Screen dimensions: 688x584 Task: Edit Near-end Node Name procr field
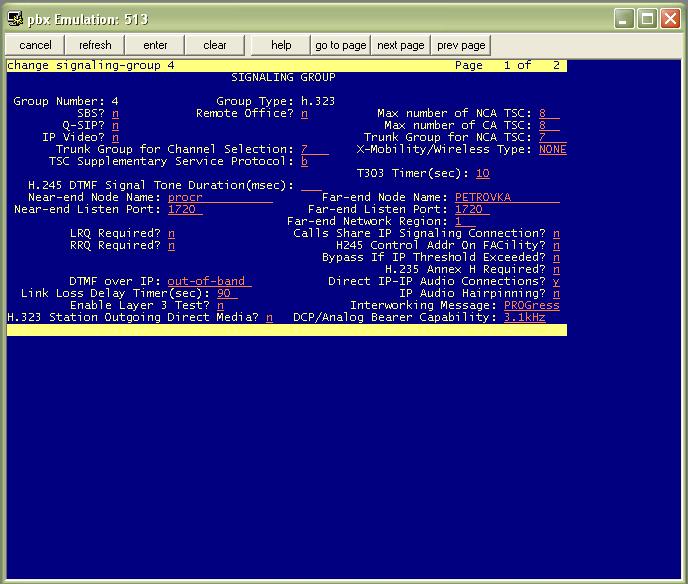click(x=220, y=197)
